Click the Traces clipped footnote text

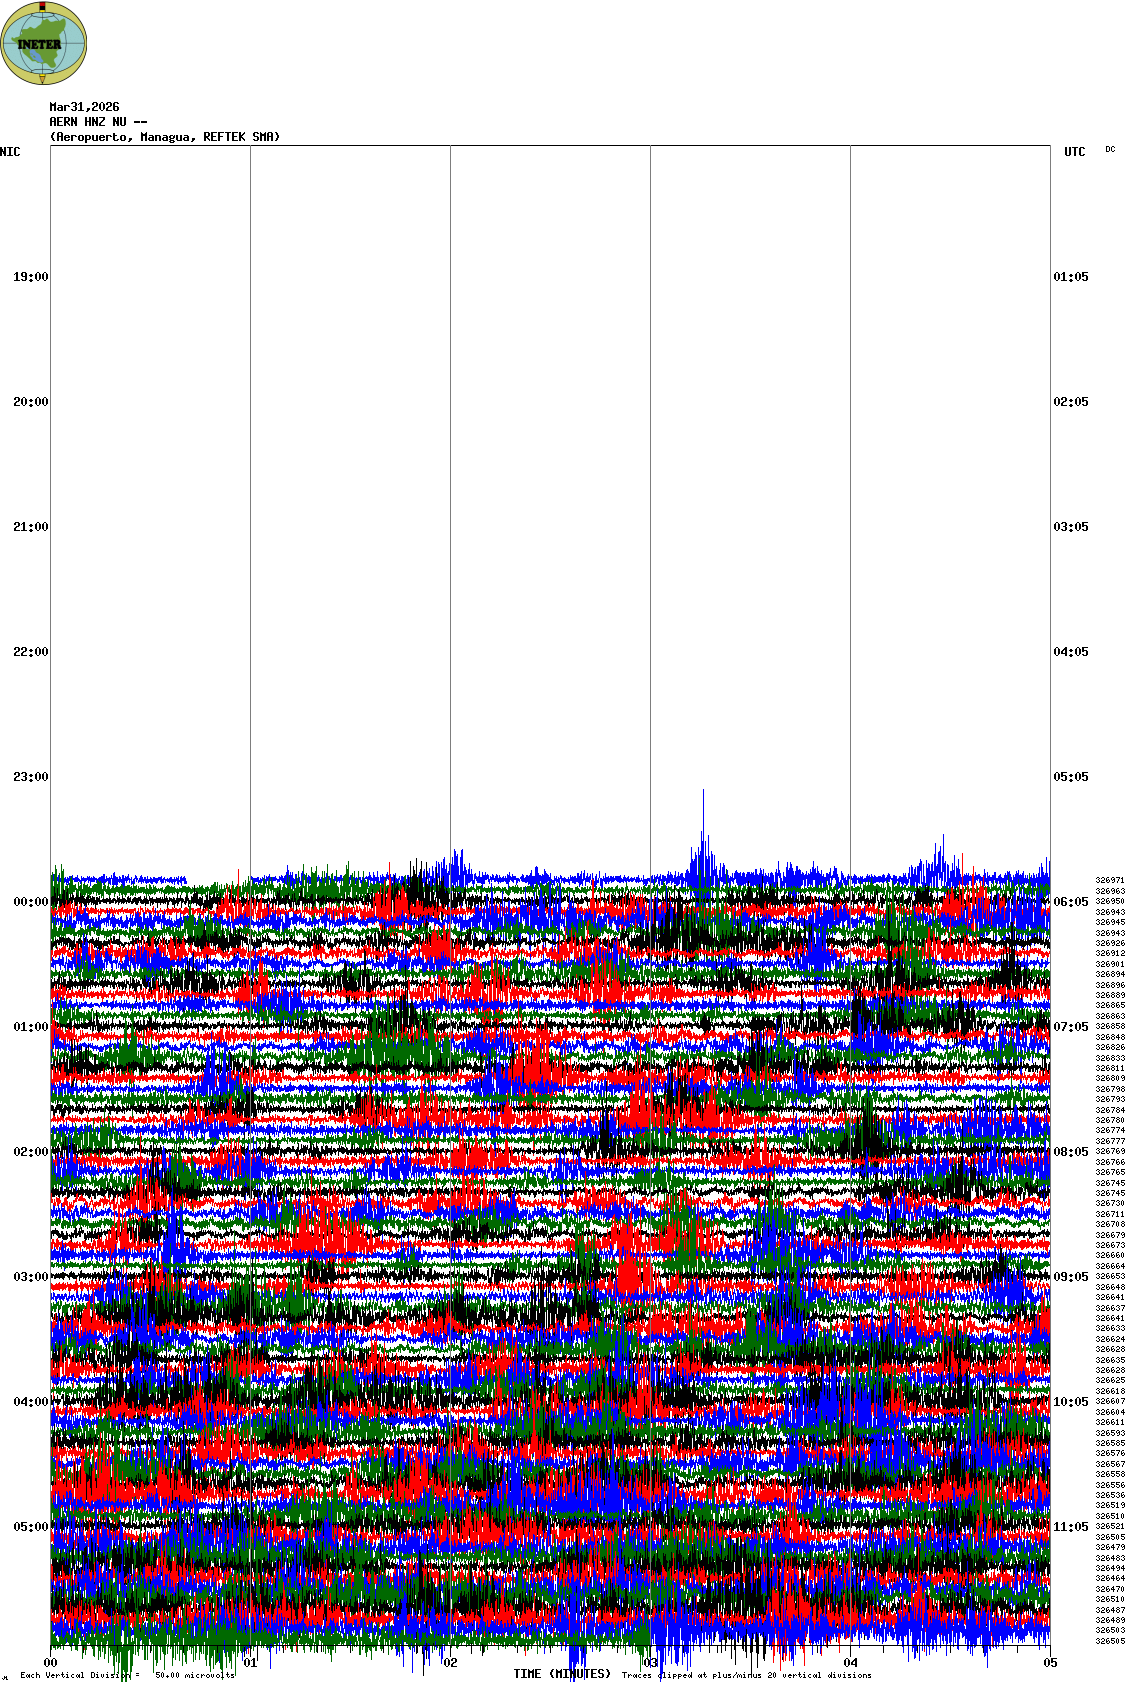[x=746, y=1675]
